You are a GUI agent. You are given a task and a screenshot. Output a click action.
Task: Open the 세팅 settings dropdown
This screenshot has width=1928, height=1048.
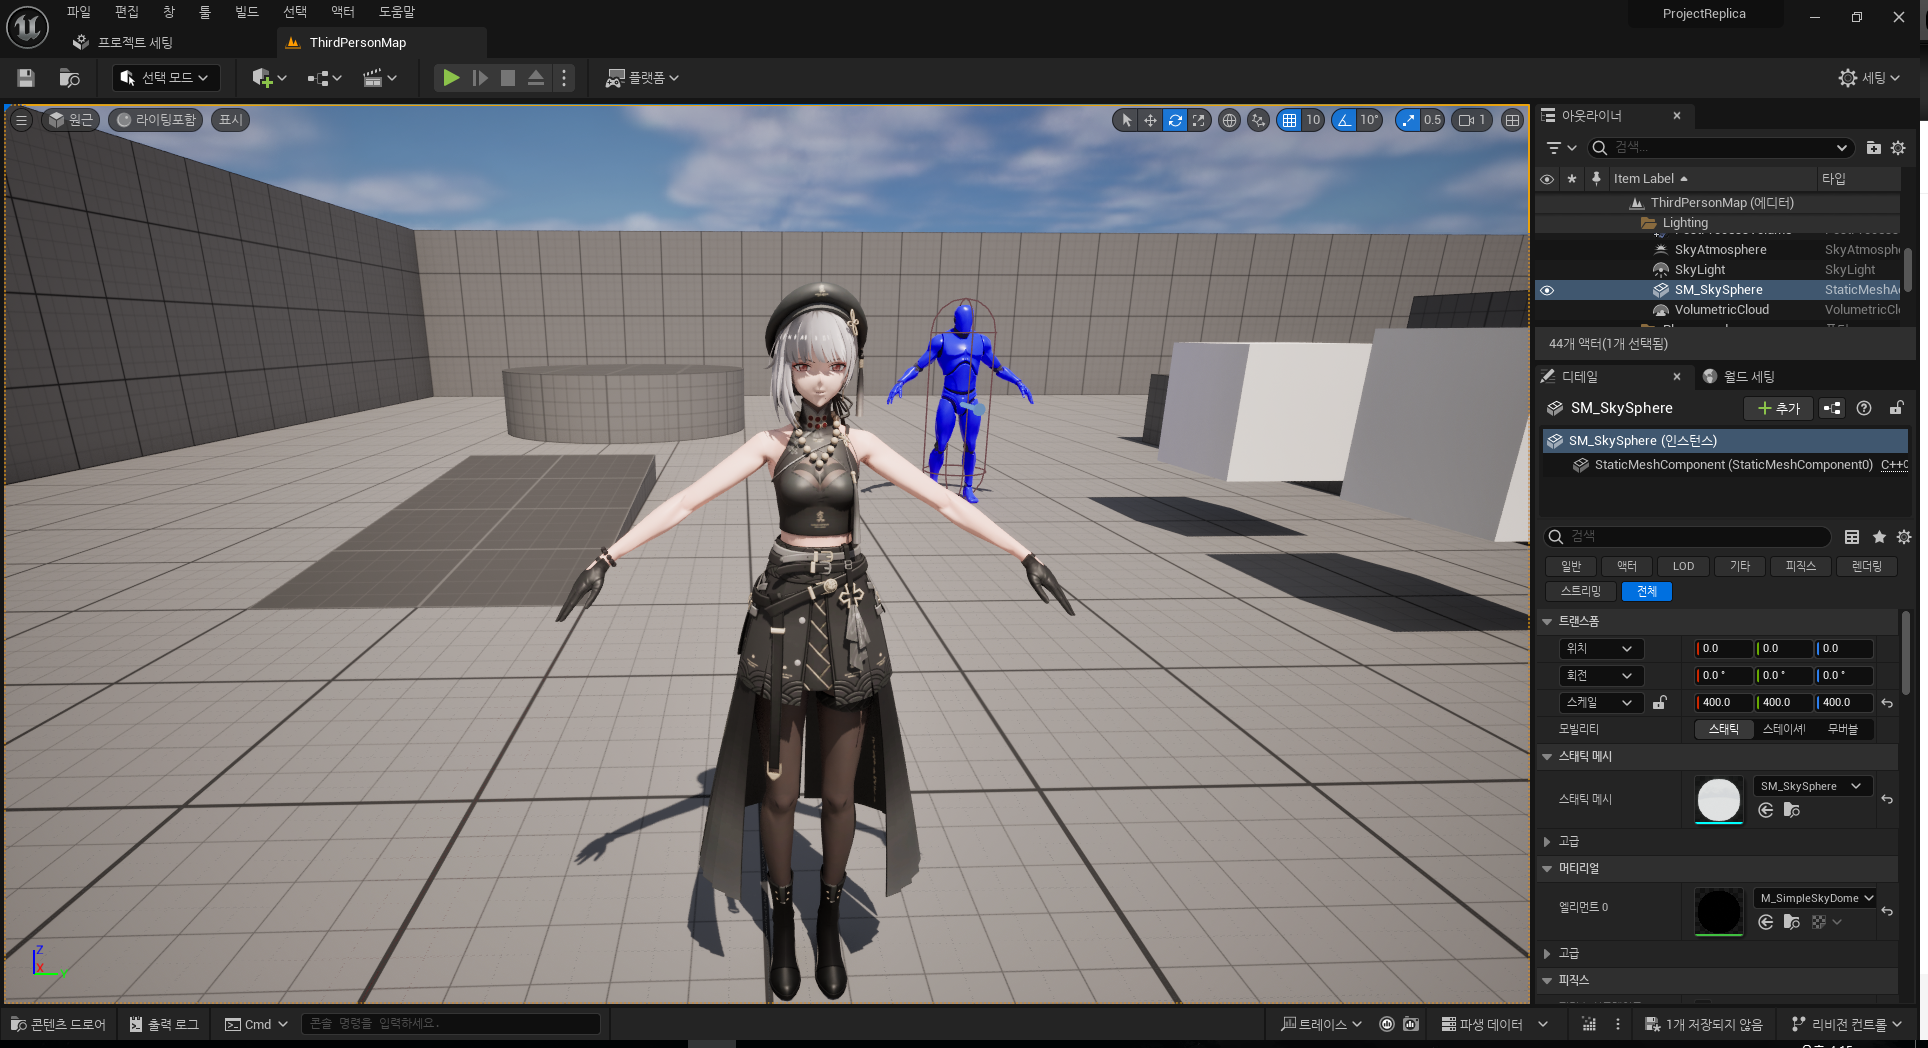point(1869,78)
